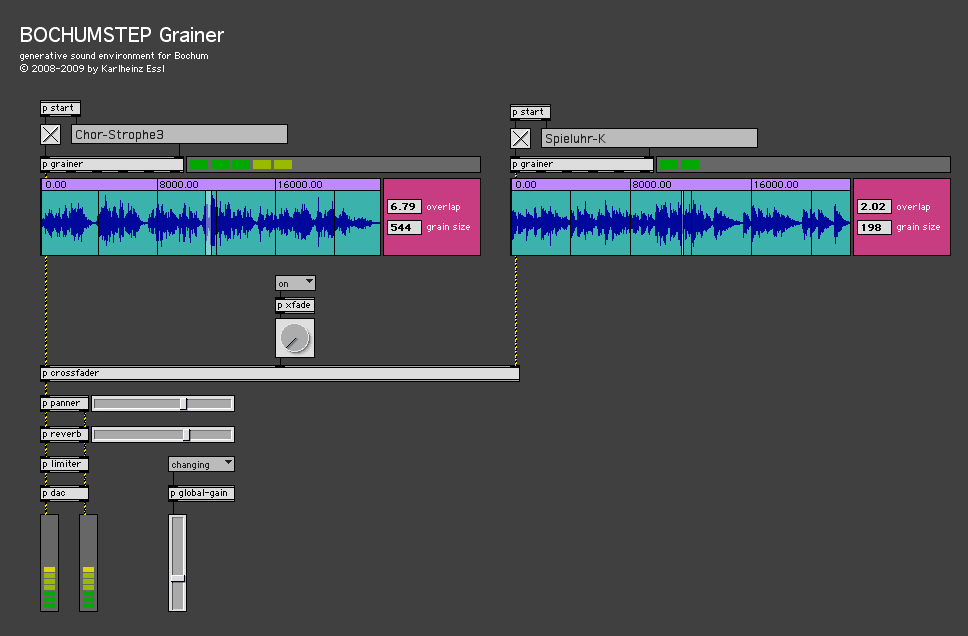Click the 'p crossfader' object bar

[279, 373]
